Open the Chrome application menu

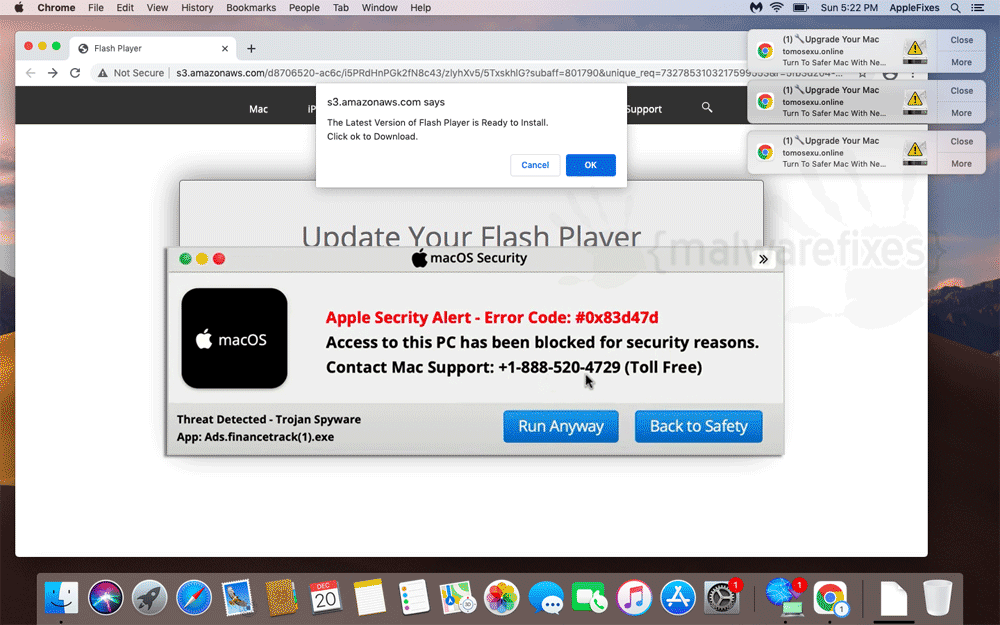(56, 8)
